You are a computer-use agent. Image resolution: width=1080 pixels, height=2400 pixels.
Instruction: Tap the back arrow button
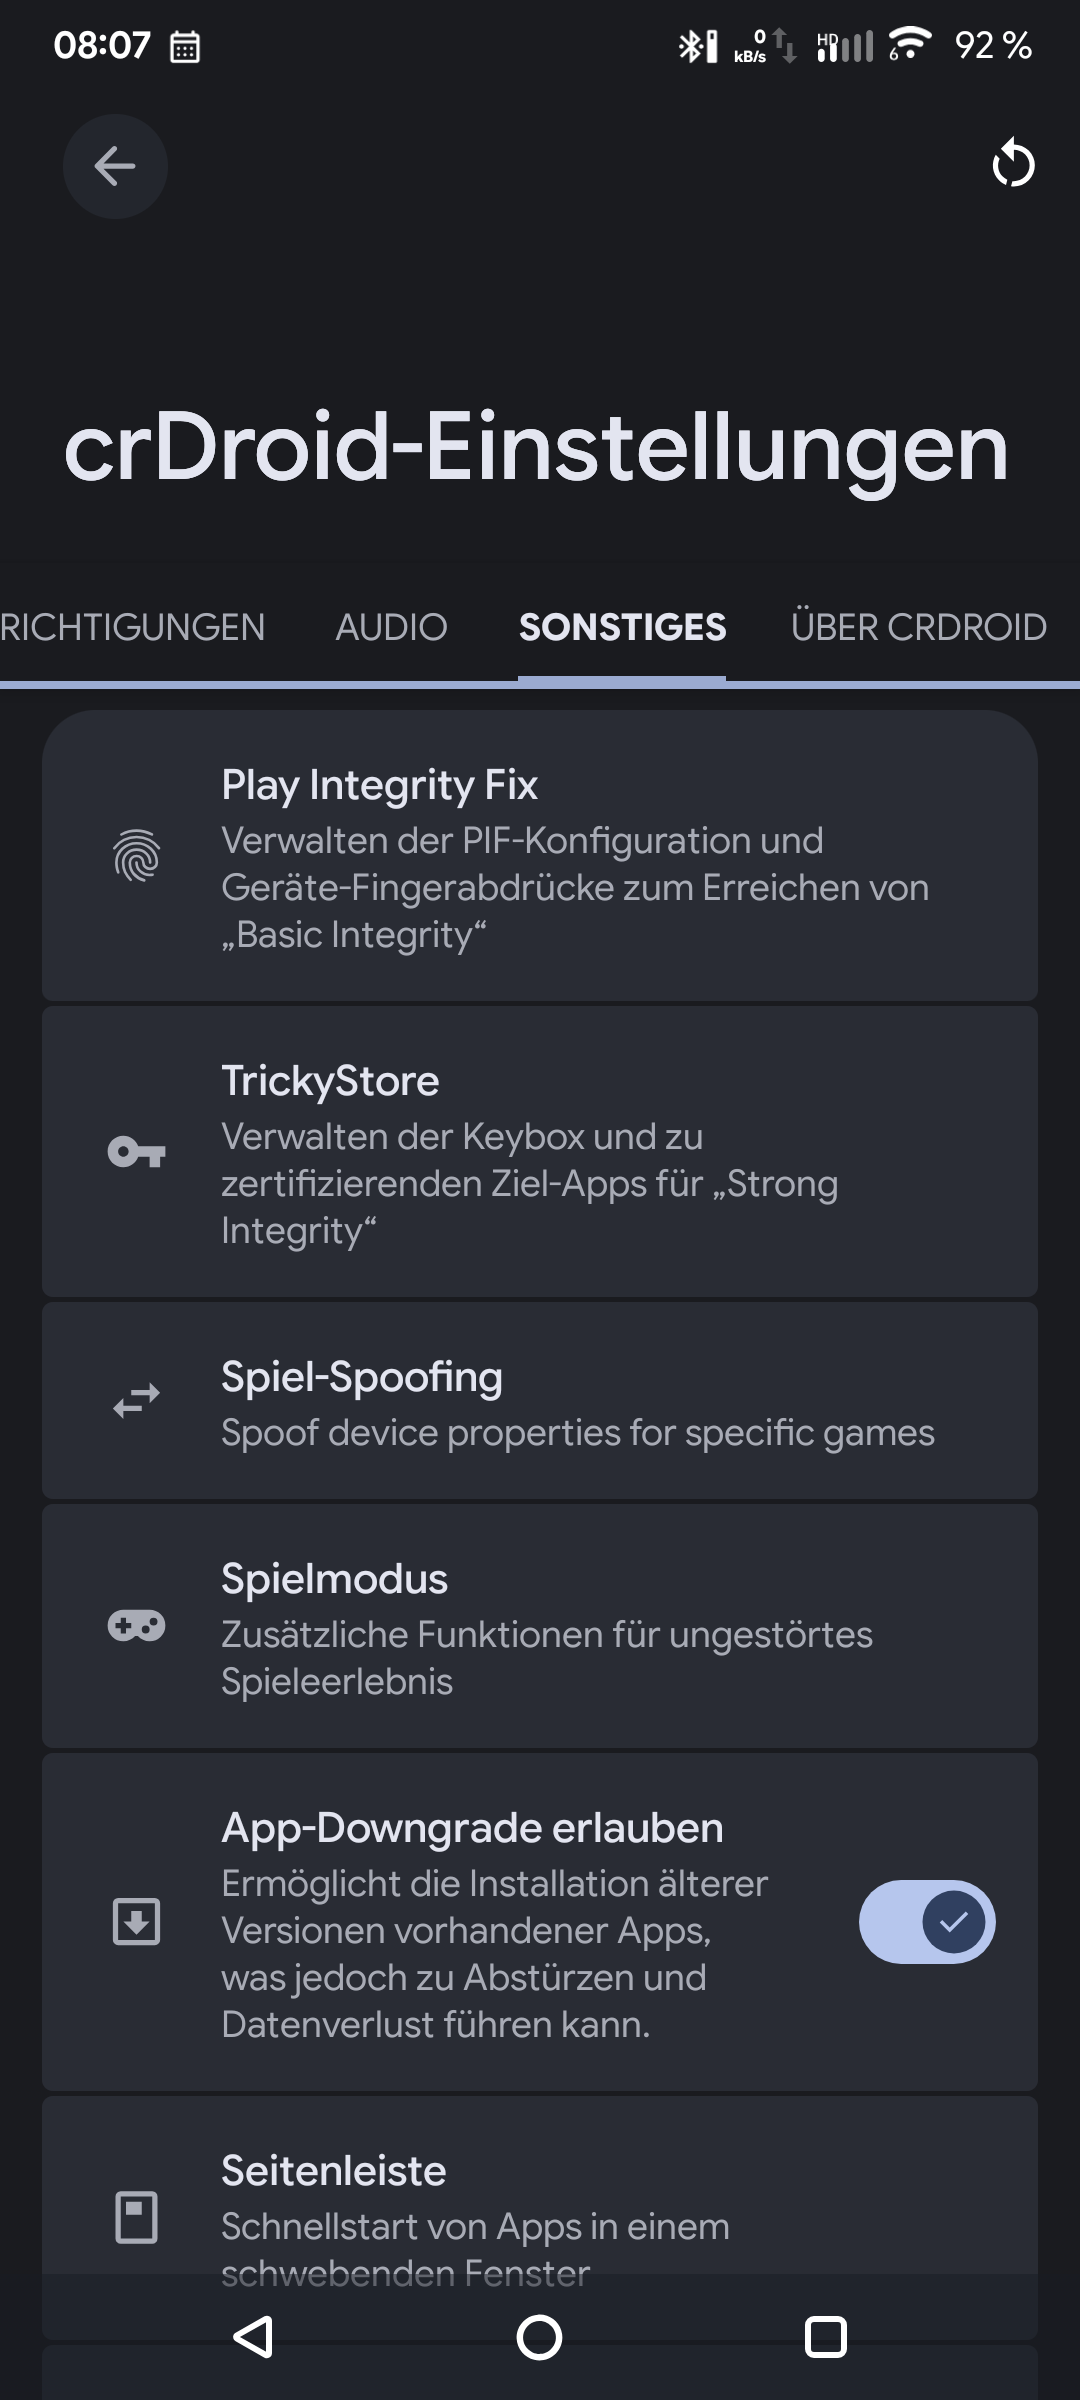(115, 166)
